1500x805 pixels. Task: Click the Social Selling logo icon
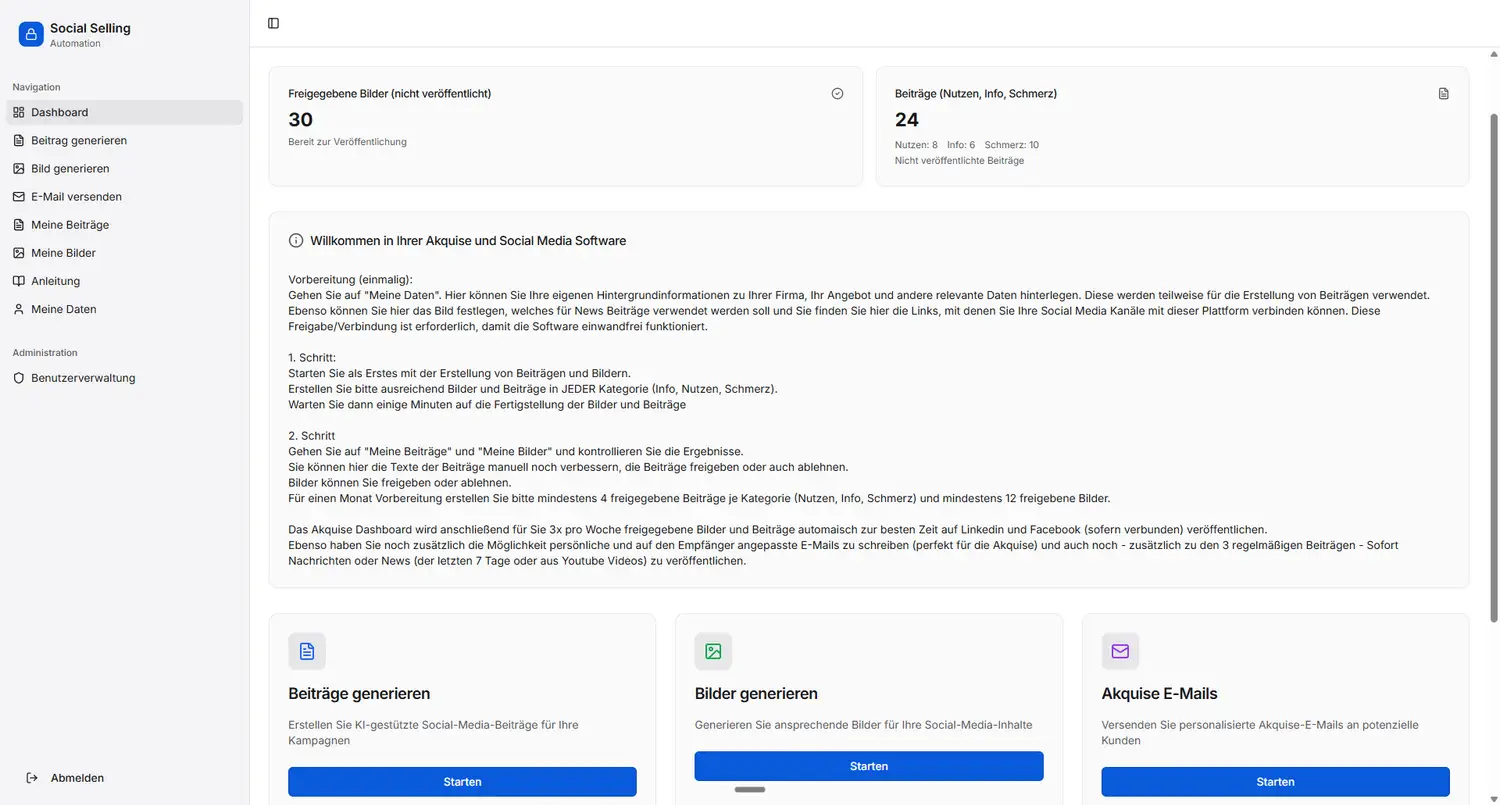pos(31,34)
